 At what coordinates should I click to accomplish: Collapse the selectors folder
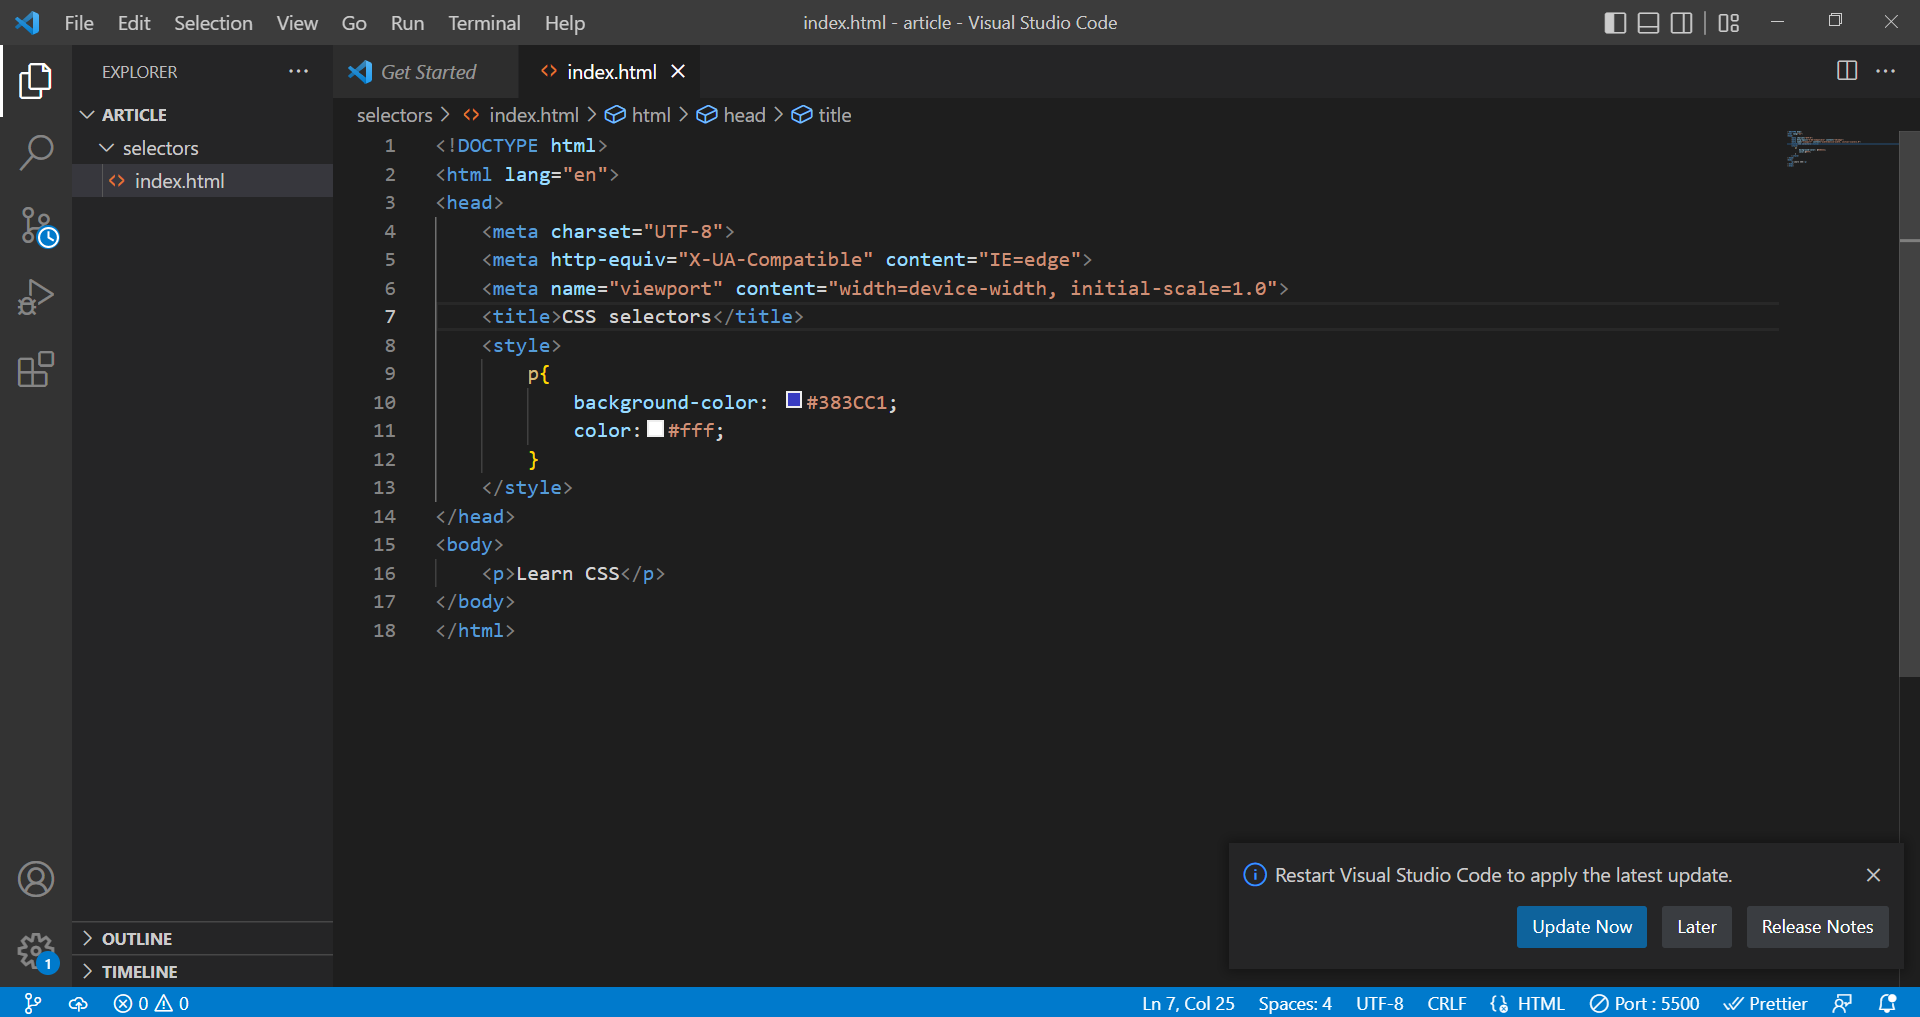(202, 148)
